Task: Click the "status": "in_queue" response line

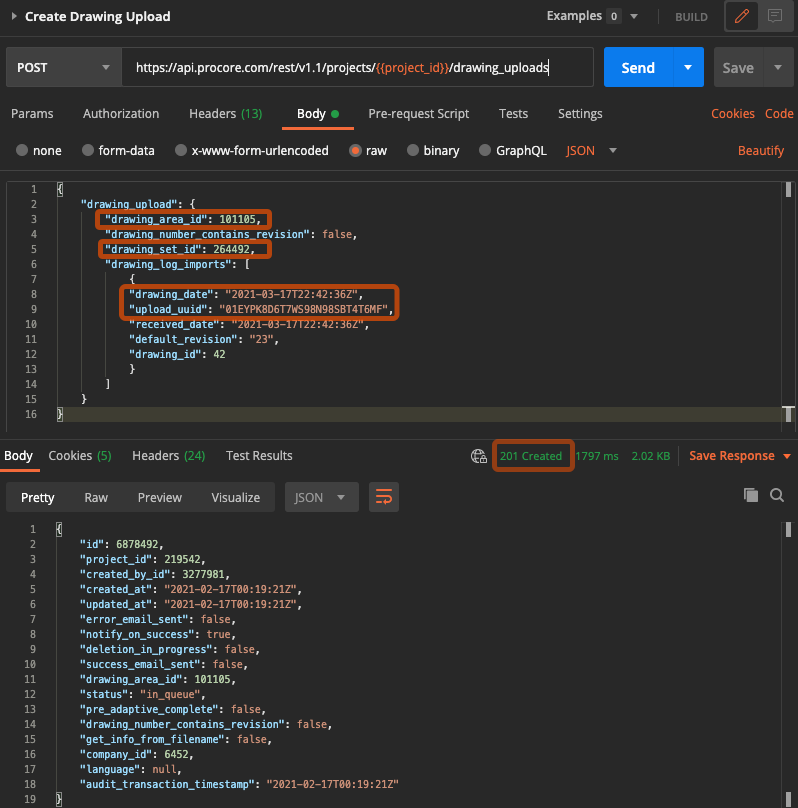Action: (x=142, y=694)
